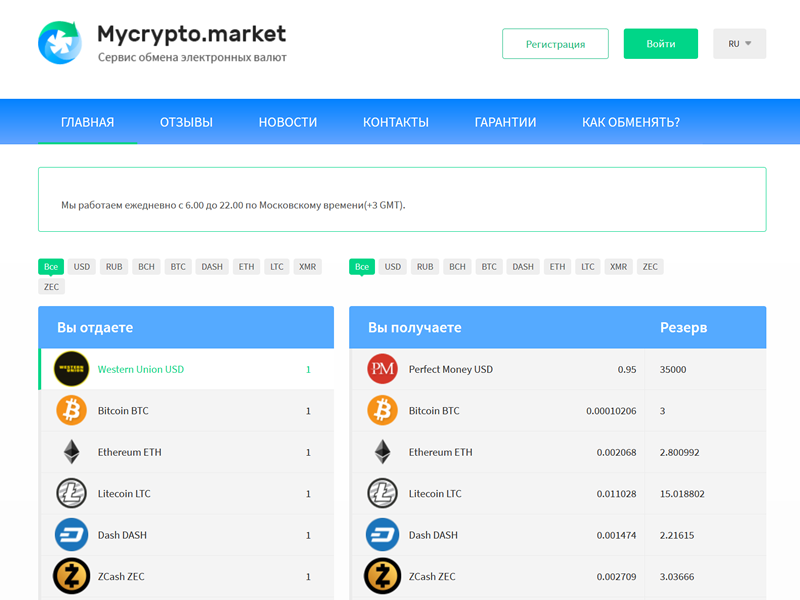Screen dimensions: 800x600
Task: Click the 15.018802 Litecoin reserve value
Action: (682, 494)
